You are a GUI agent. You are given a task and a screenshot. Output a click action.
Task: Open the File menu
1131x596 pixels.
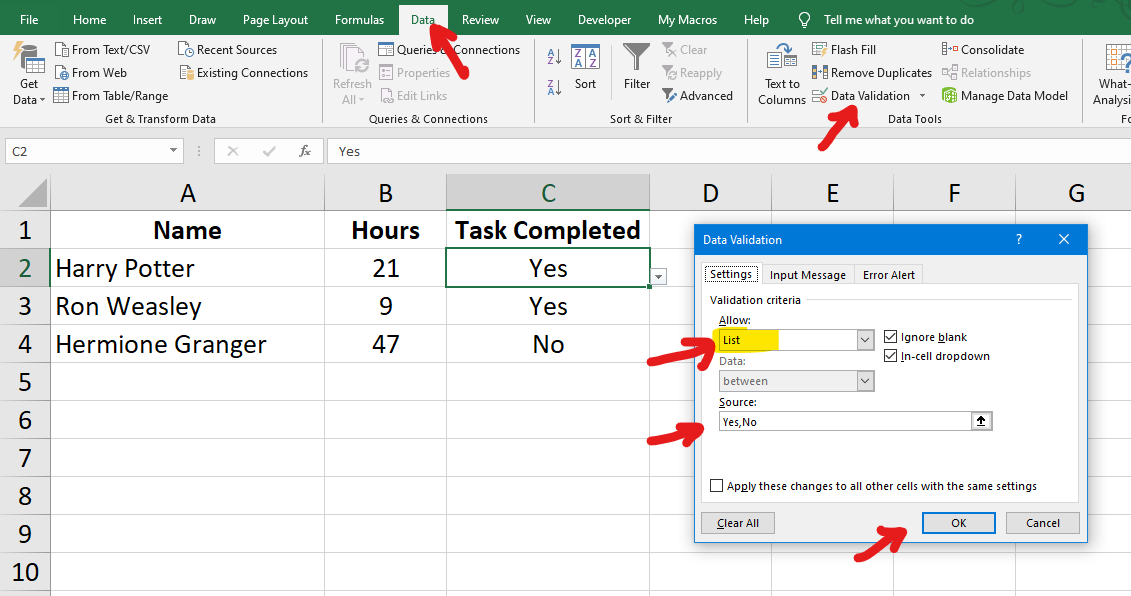click(30, 19)
